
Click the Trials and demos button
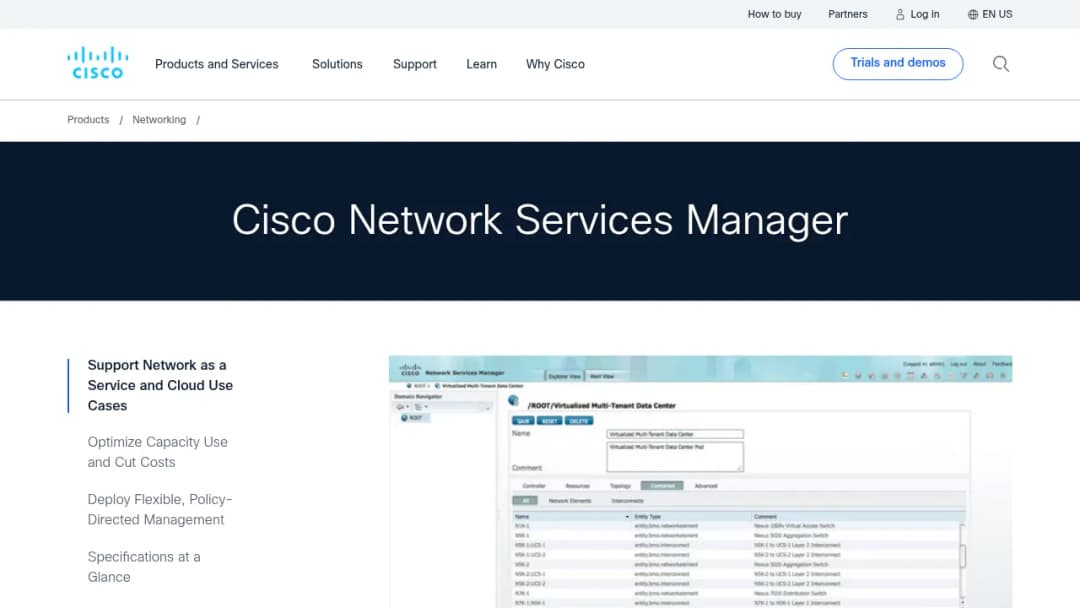coord(897,63)
